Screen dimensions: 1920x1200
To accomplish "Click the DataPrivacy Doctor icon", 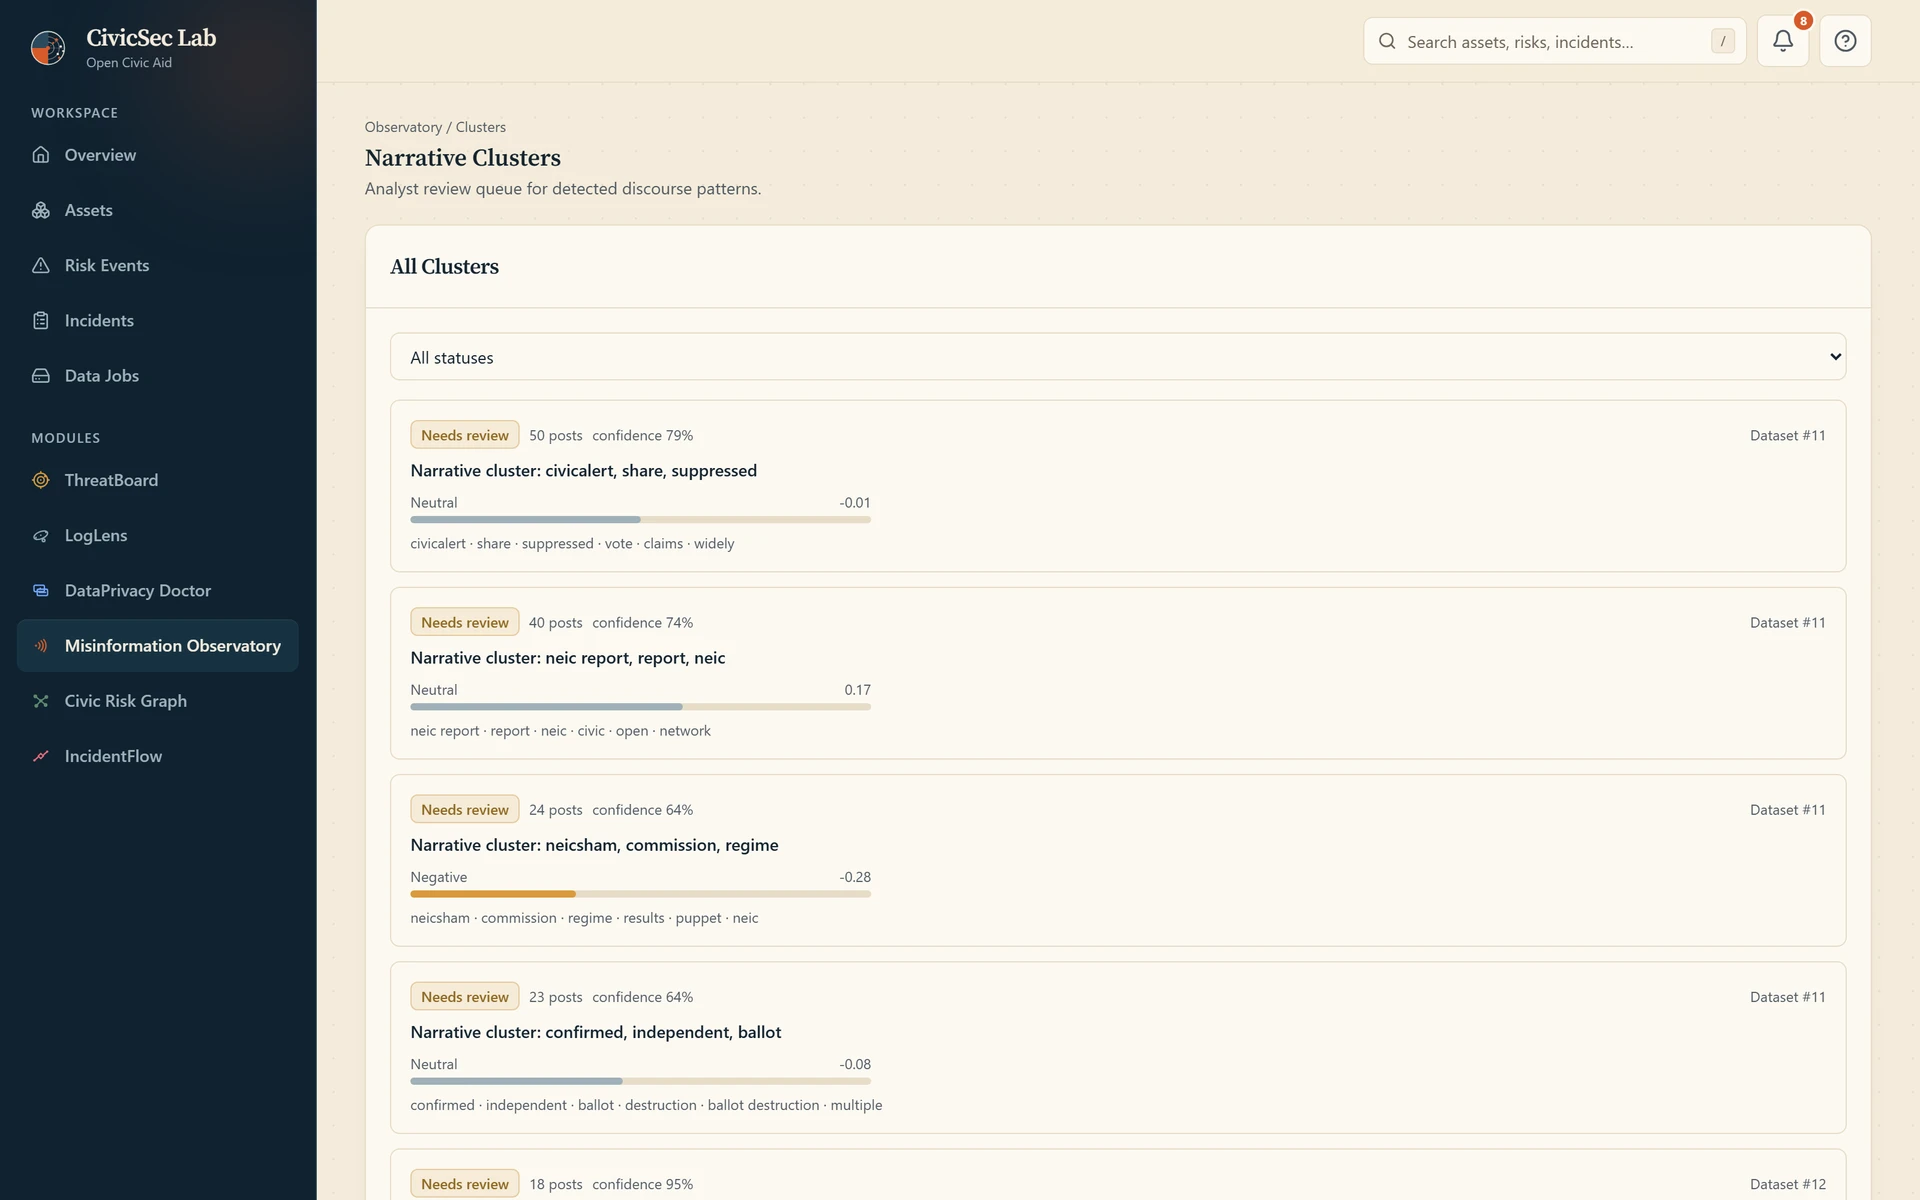I will point(41,590).
